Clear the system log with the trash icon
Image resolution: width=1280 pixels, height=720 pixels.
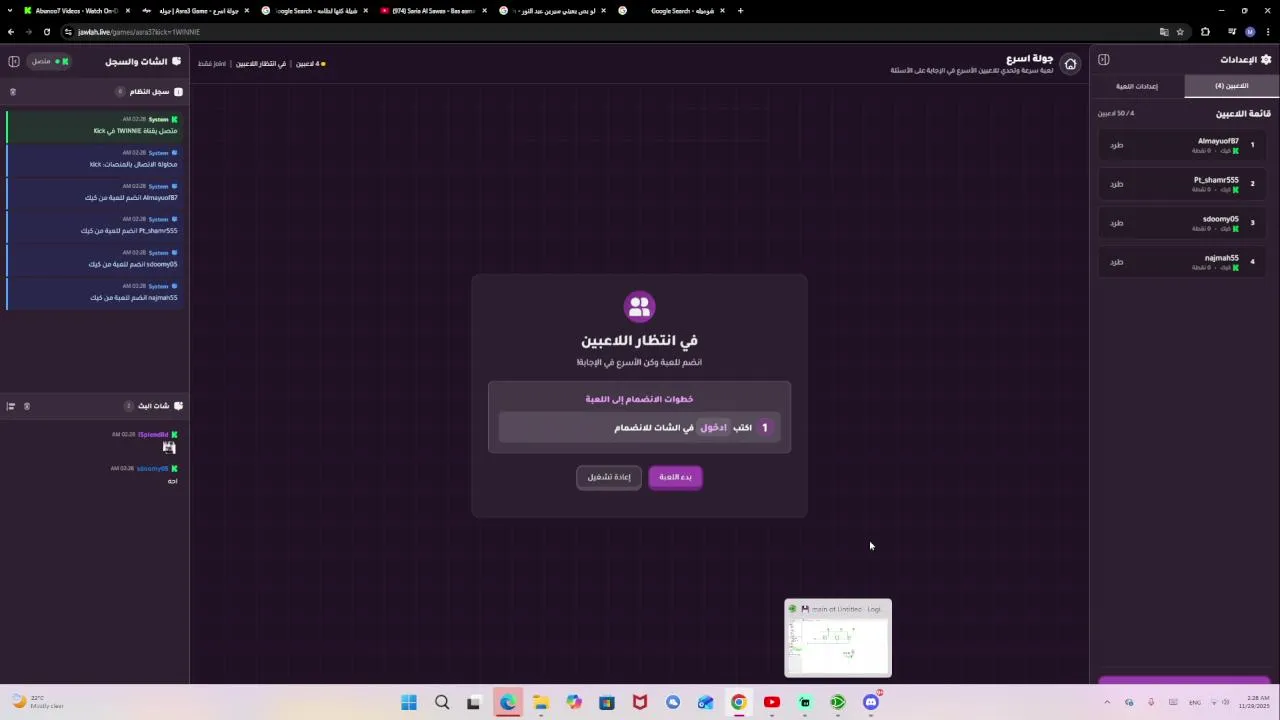pyautogui.click(x=13, y=92)
